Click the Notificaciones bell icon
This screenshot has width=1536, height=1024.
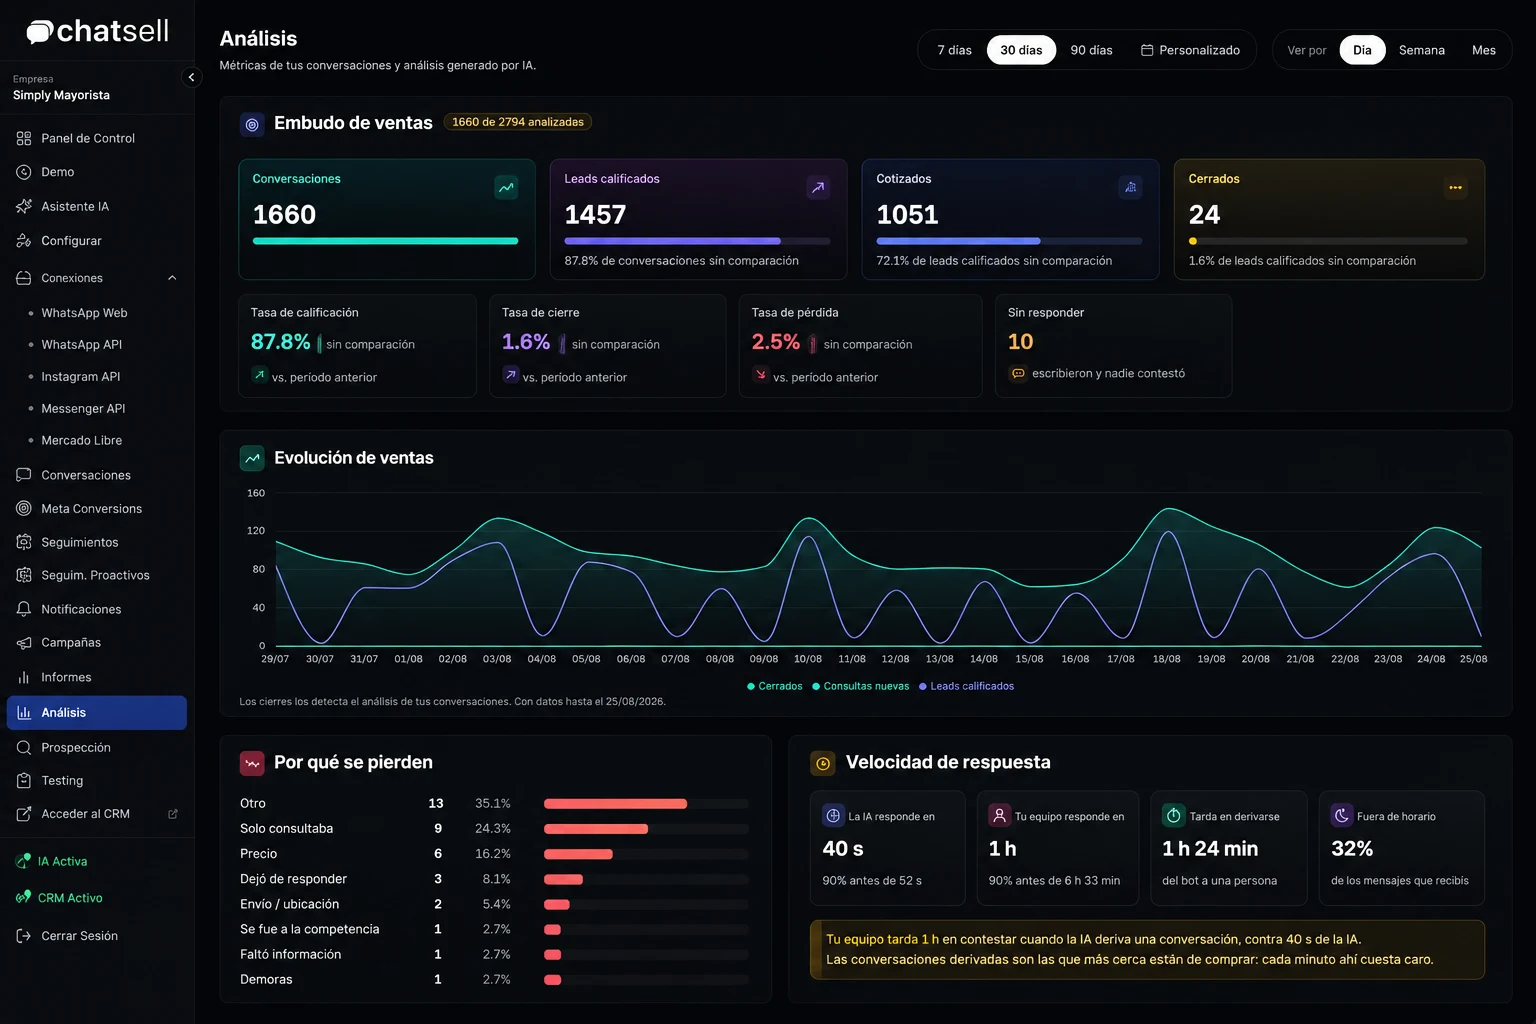coord(24,609)
